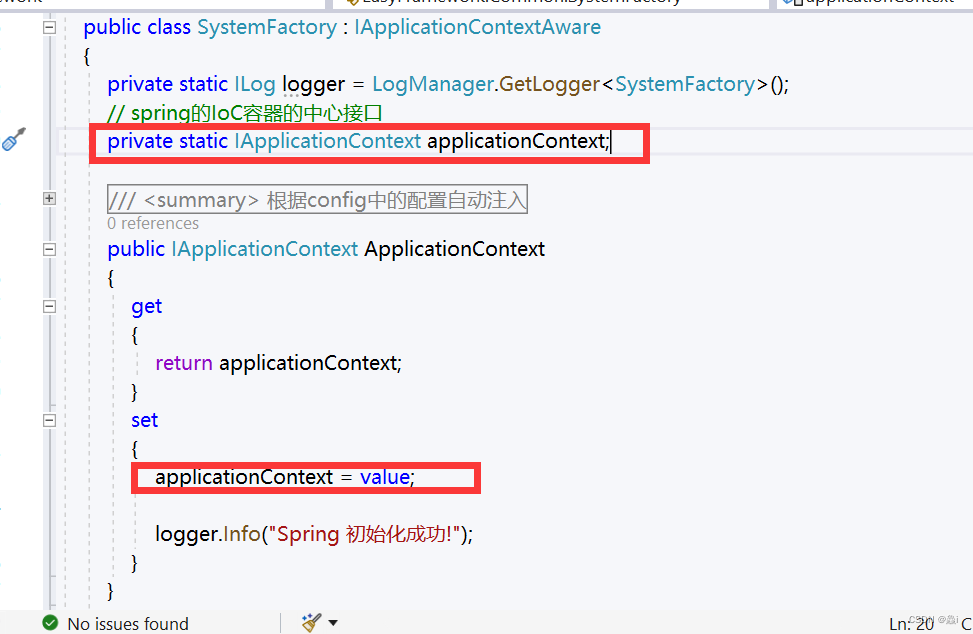Click the green IoC comment line
Viewport: 973px width, 634px height.
coord(244,113)
